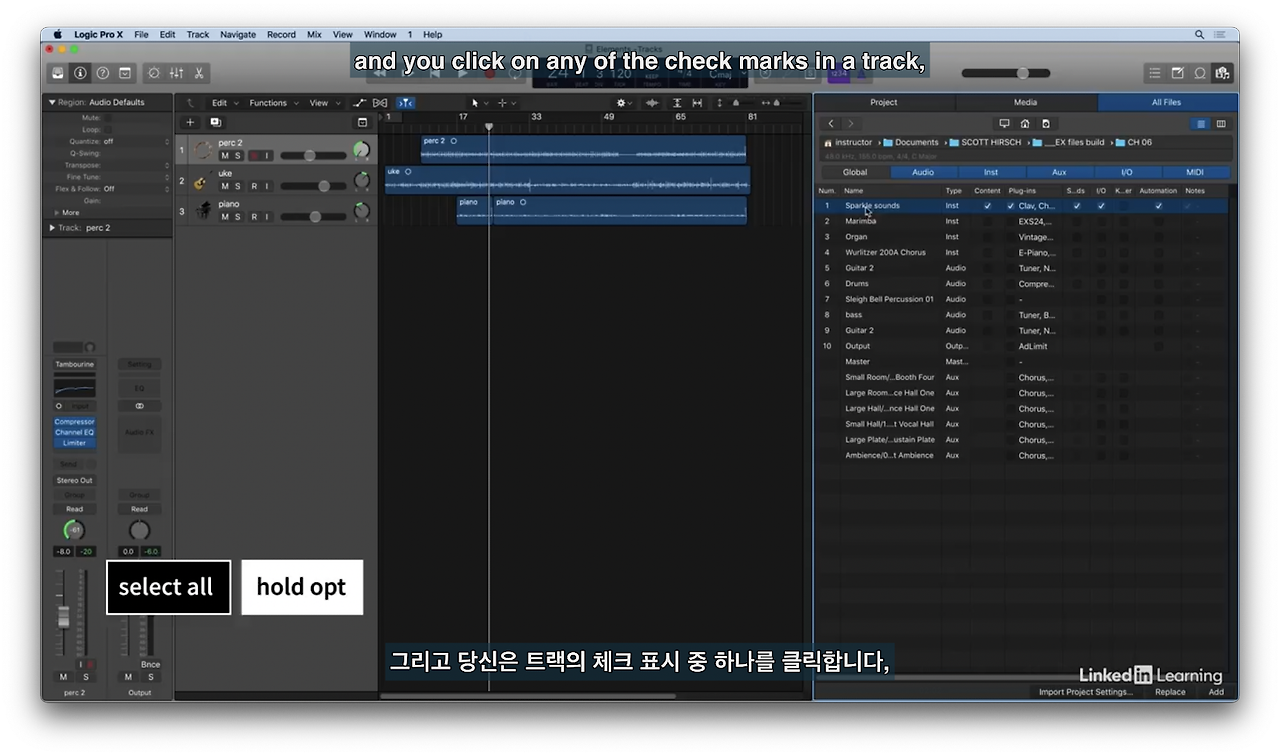
Task: Toggle the Global filter button
Action: (855, 172)
